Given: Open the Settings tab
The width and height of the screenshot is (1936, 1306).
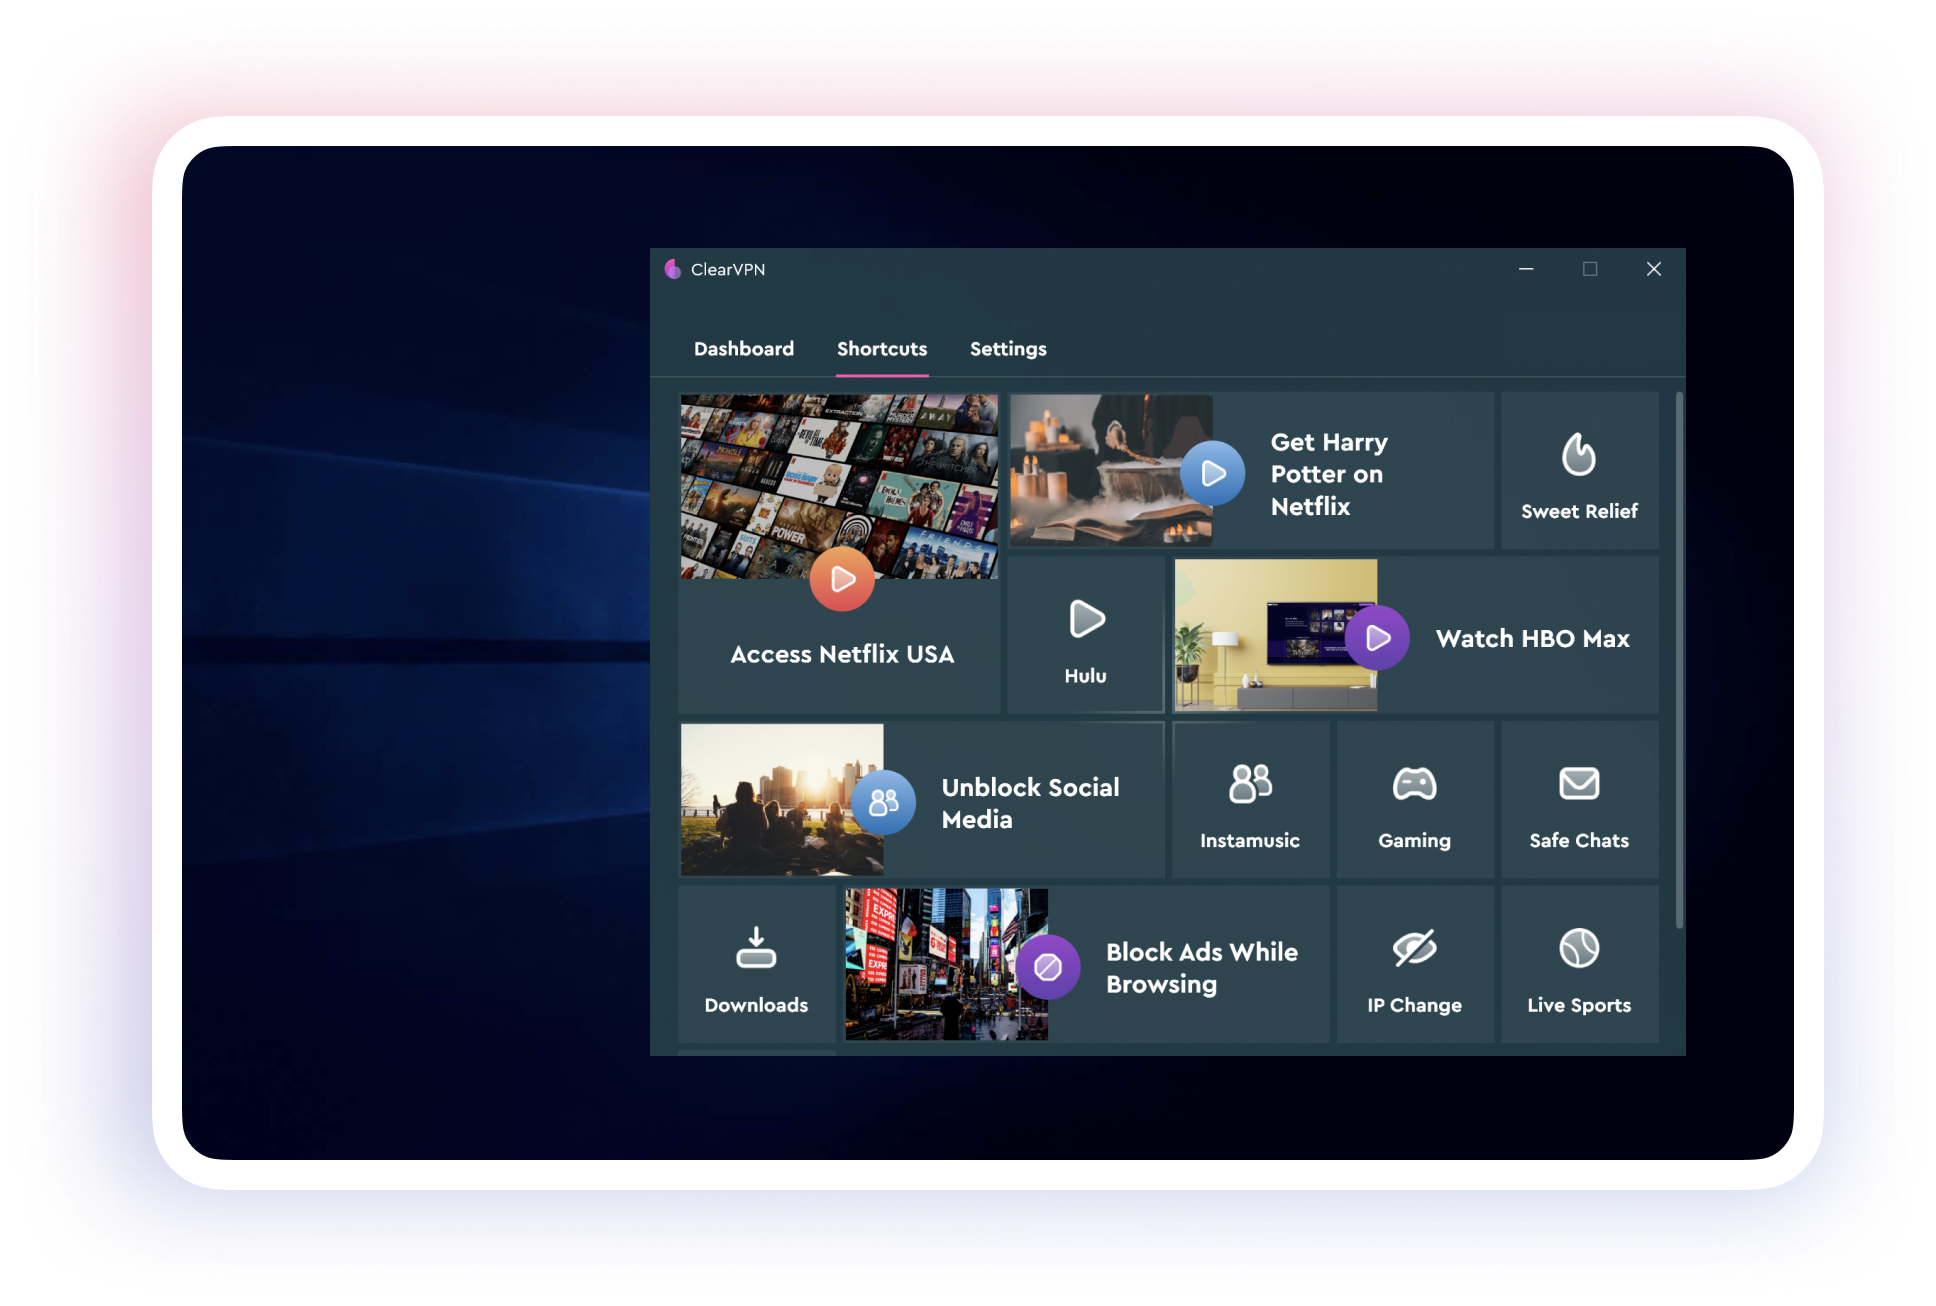Looking at the screenshot, I should coord(1008,349).
